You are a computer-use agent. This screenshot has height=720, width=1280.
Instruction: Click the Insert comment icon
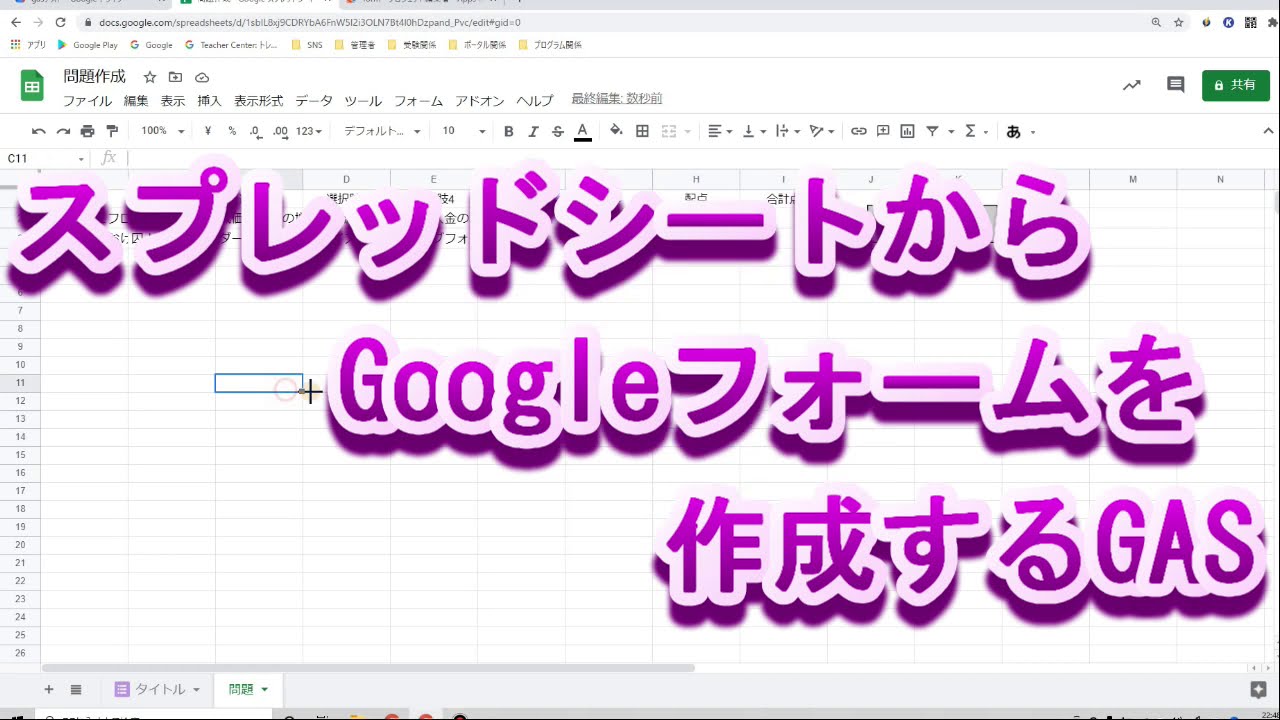tap(883, 131)
